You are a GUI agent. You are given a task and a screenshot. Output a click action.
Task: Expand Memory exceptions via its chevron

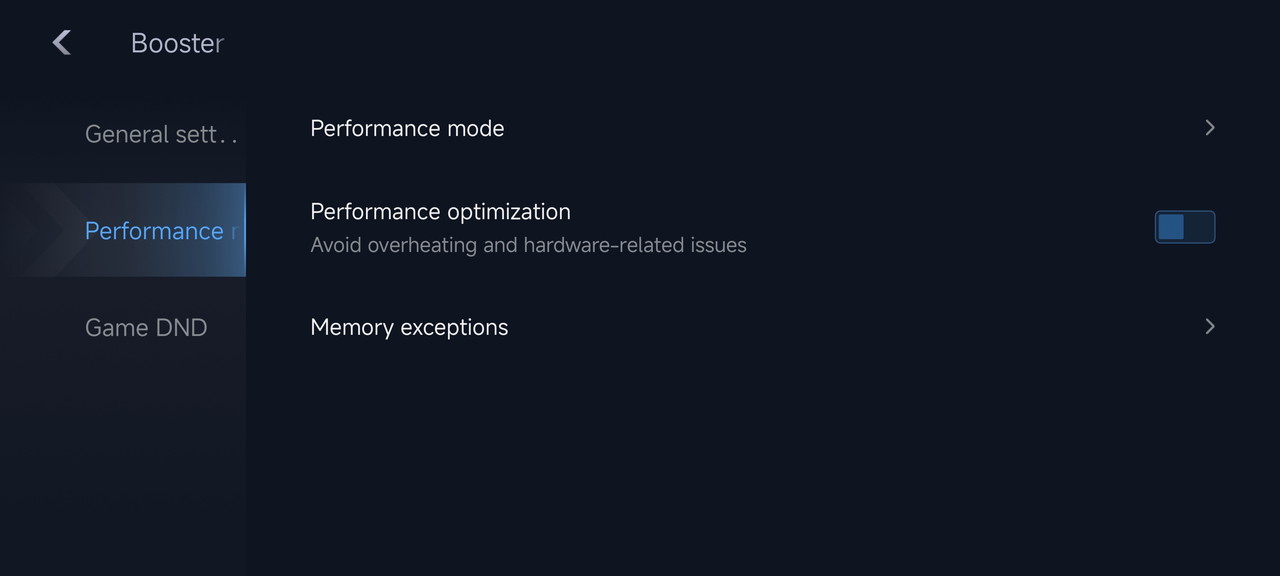pos(1209,327)
